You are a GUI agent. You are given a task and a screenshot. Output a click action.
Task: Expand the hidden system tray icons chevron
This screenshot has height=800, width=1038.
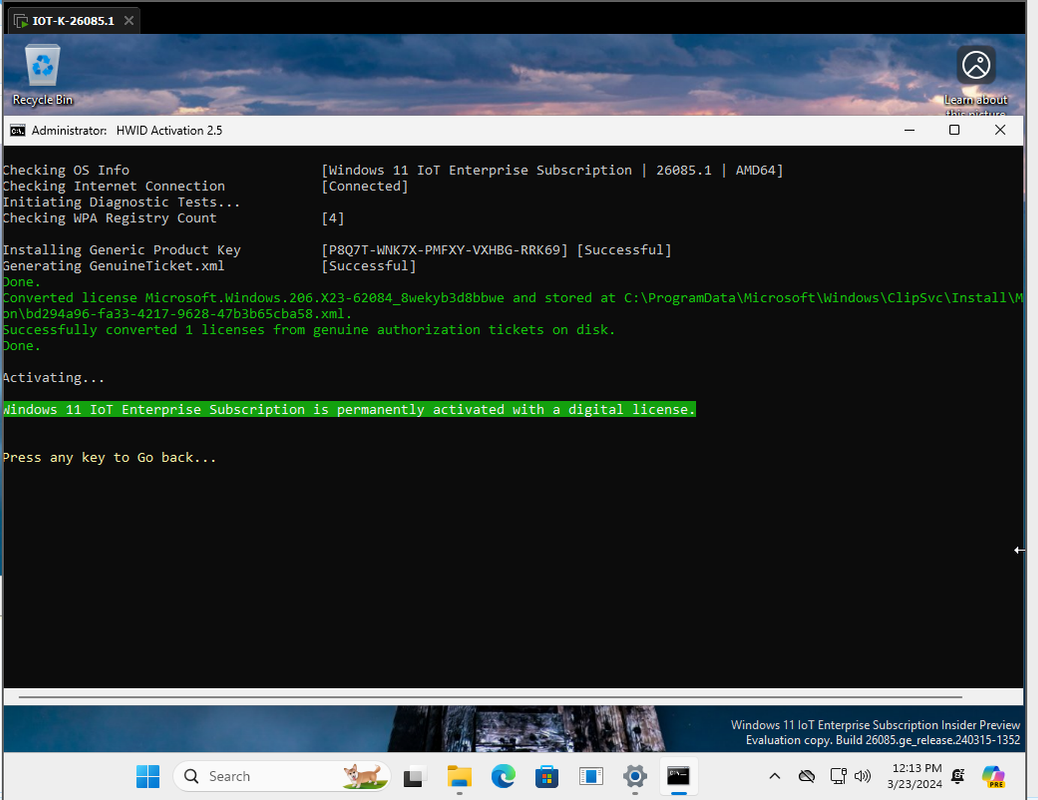(775, 776)
